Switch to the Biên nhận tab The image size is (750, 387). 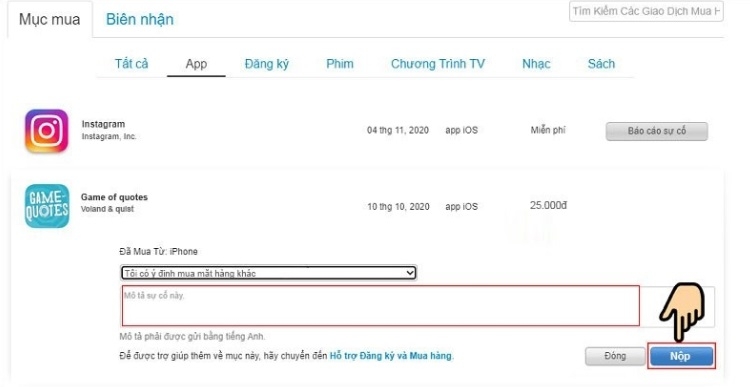[140, 20]
